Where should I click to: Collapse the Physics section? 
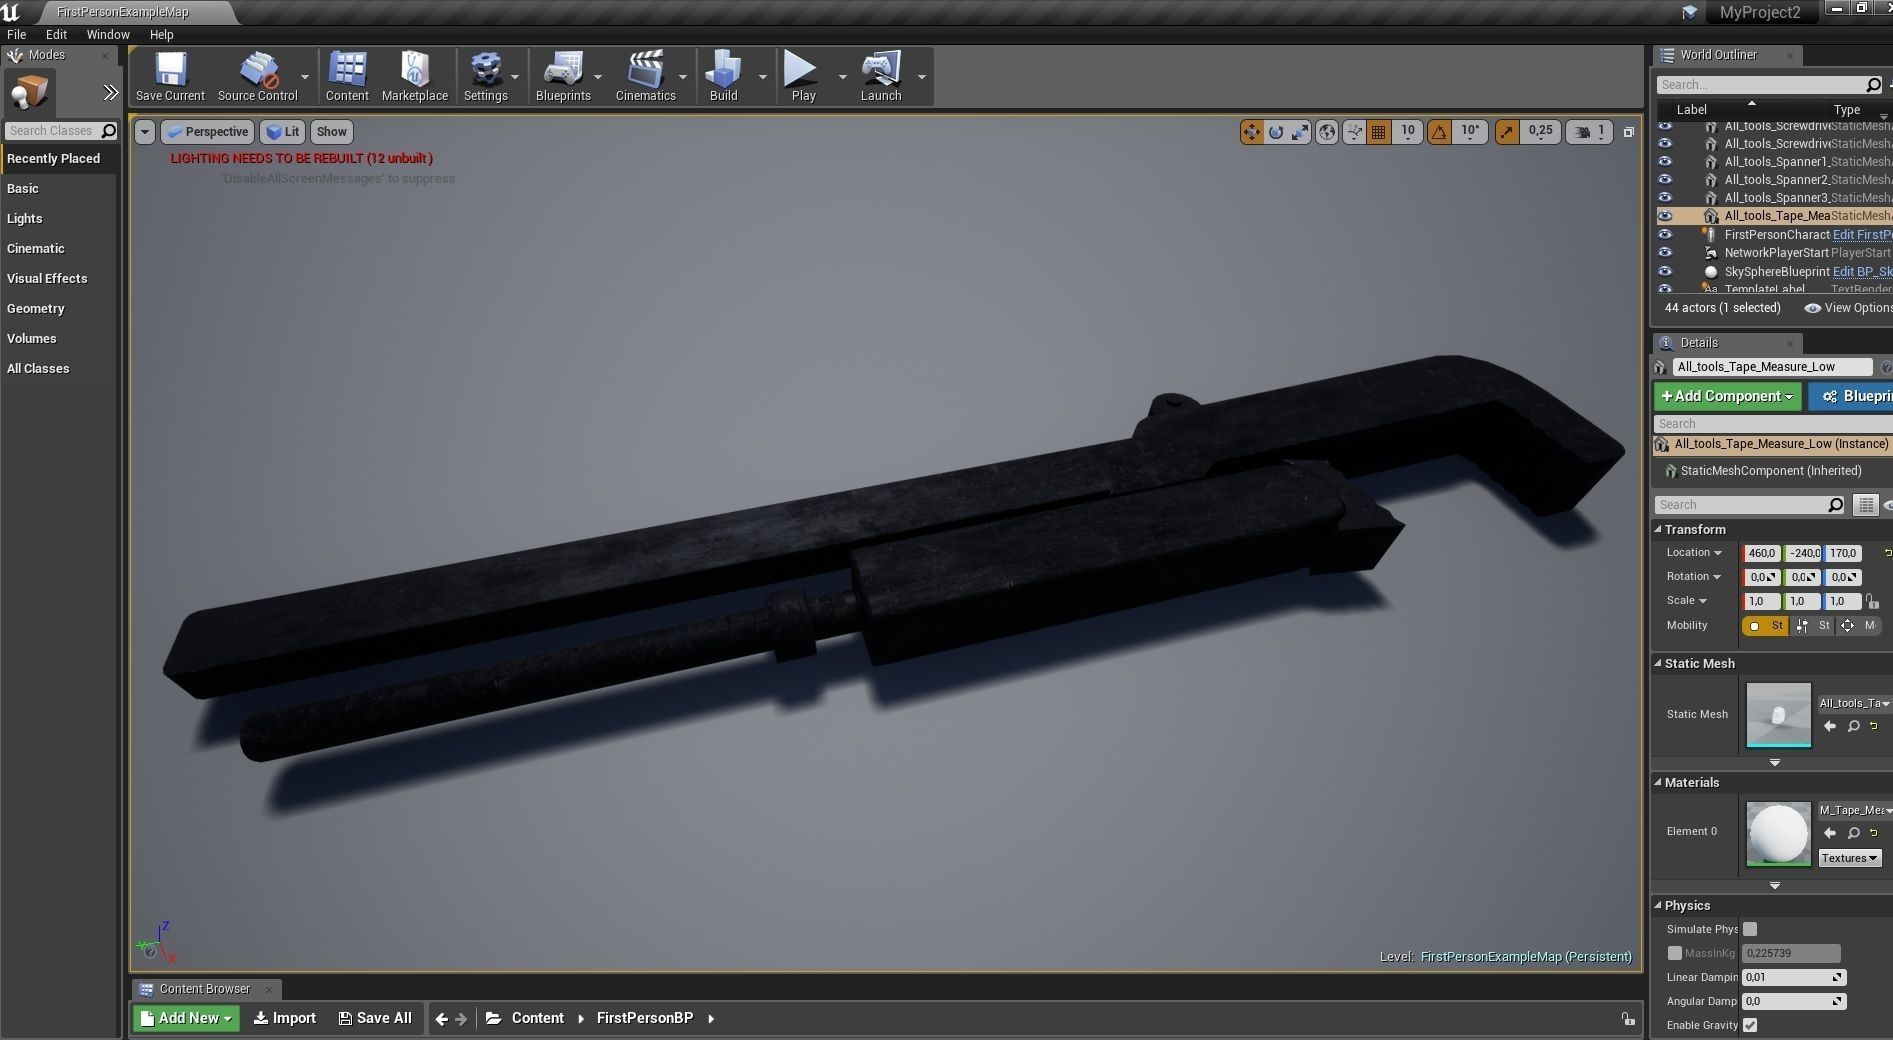(x=1657, y=905)
